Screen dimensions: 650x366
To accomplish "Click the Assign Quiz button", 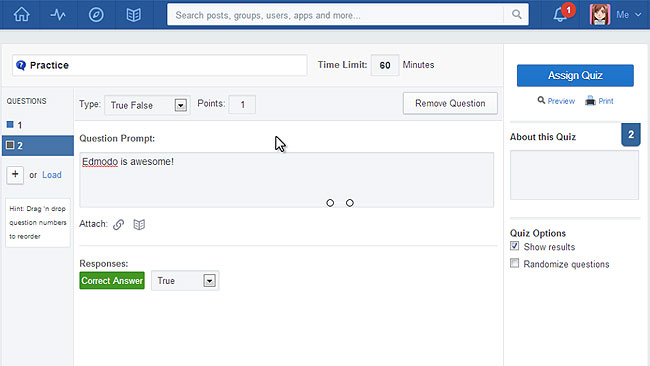I will (575, 75).
